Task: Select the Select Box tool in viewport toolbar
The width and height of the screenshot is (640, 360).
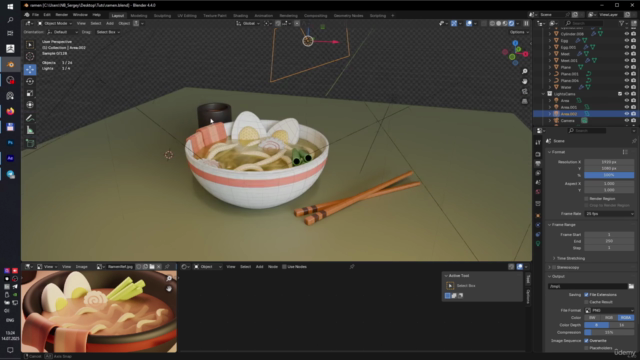Action: point(30,44)
